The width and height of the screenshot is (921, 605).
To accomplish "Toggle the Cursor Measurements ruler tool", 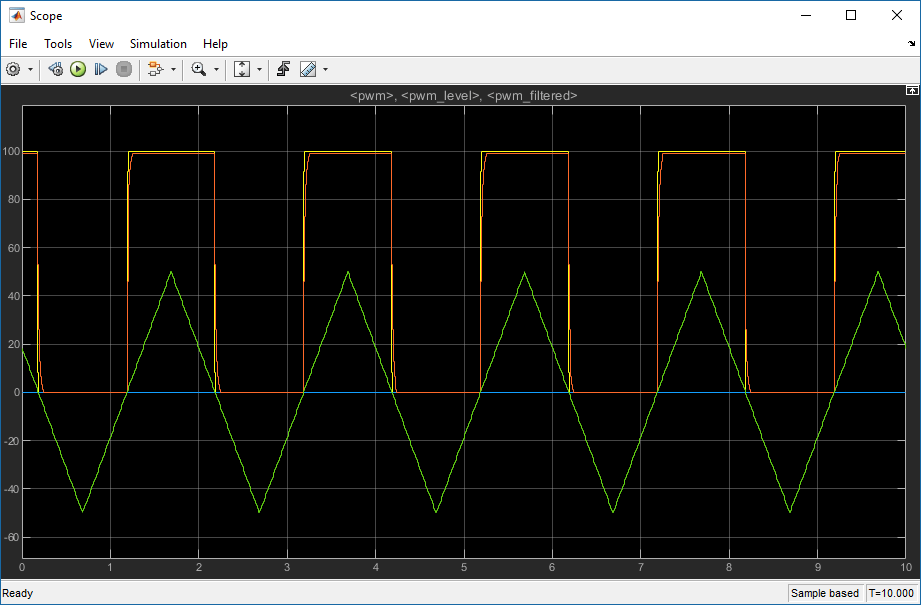I will tap(307, 69).
